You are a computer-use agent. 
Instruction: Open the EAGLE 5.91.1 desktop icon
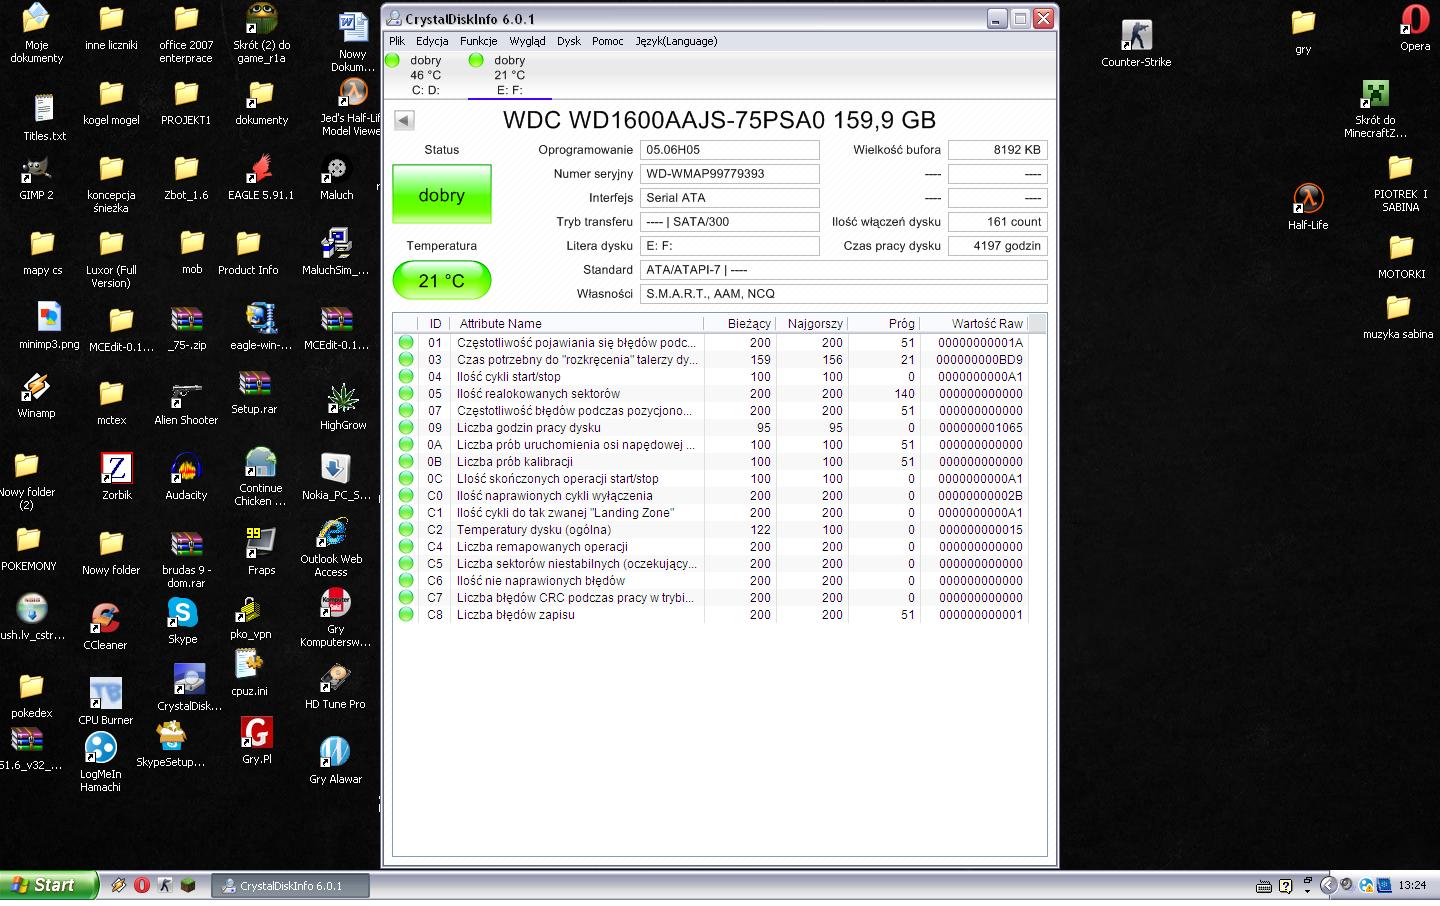tap(261, 177)
